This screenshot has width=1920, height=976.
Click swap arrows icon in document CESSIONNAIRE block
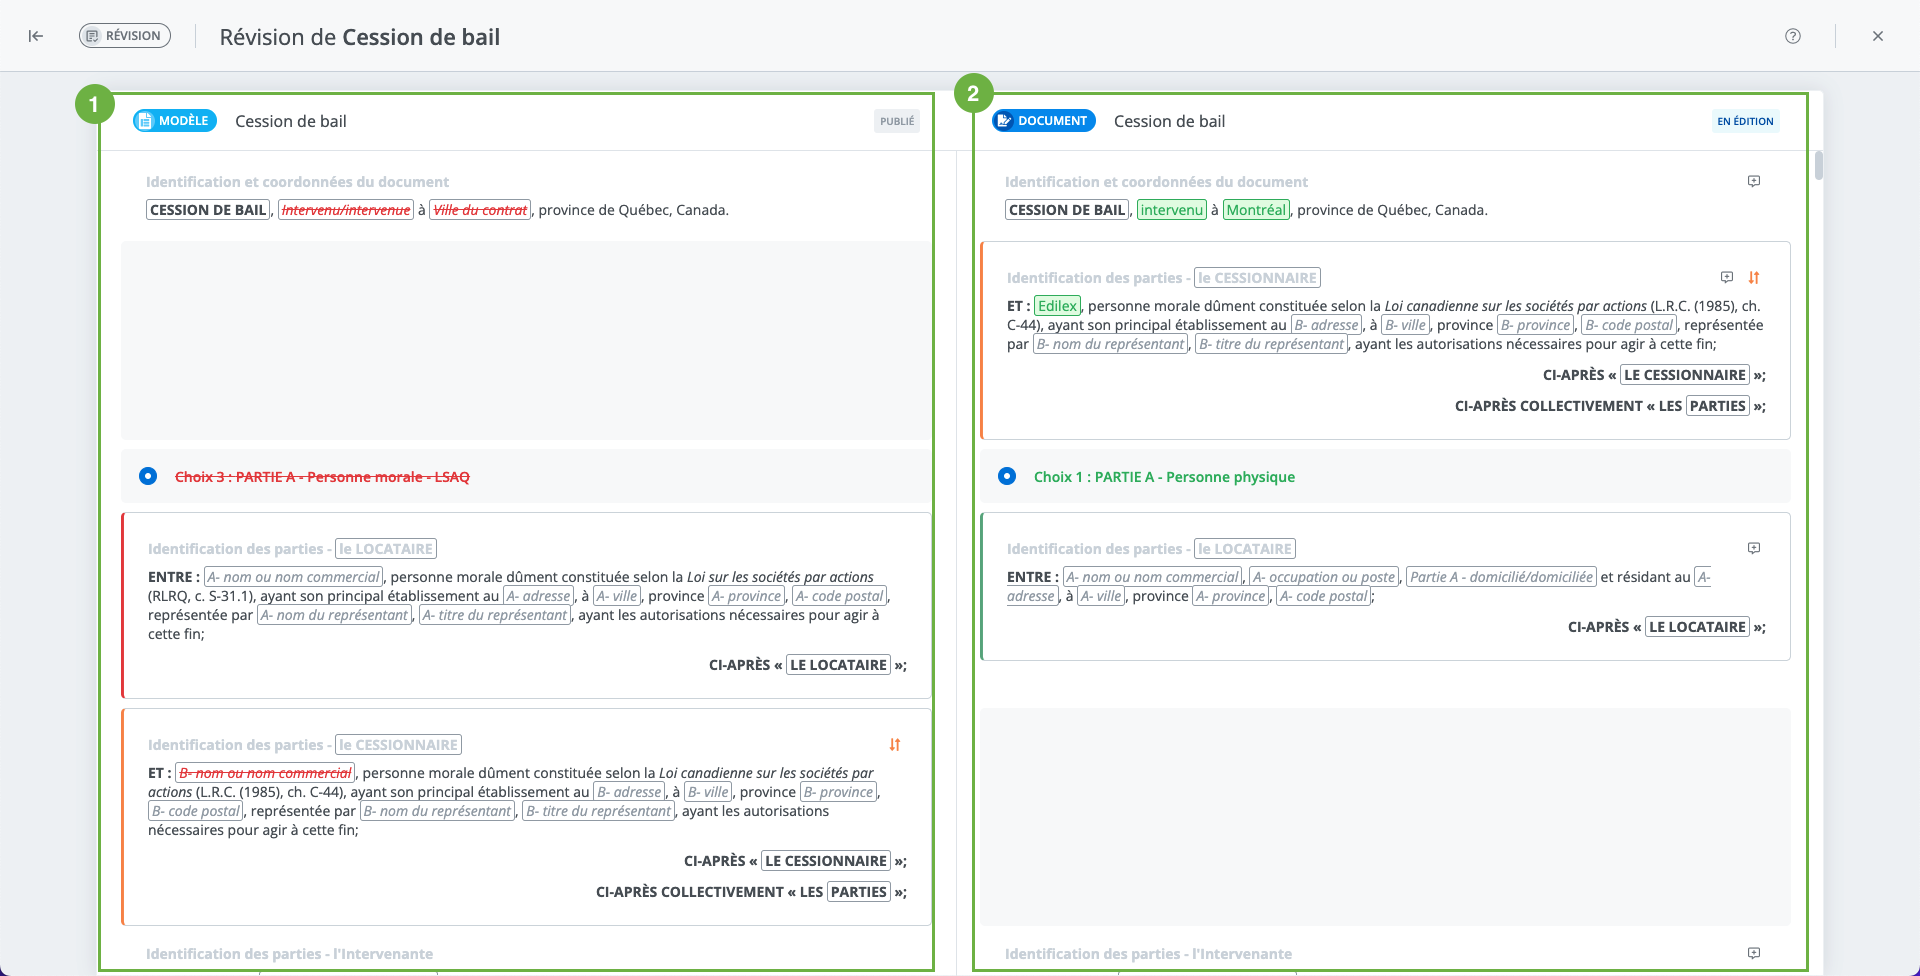point(1754,277)
